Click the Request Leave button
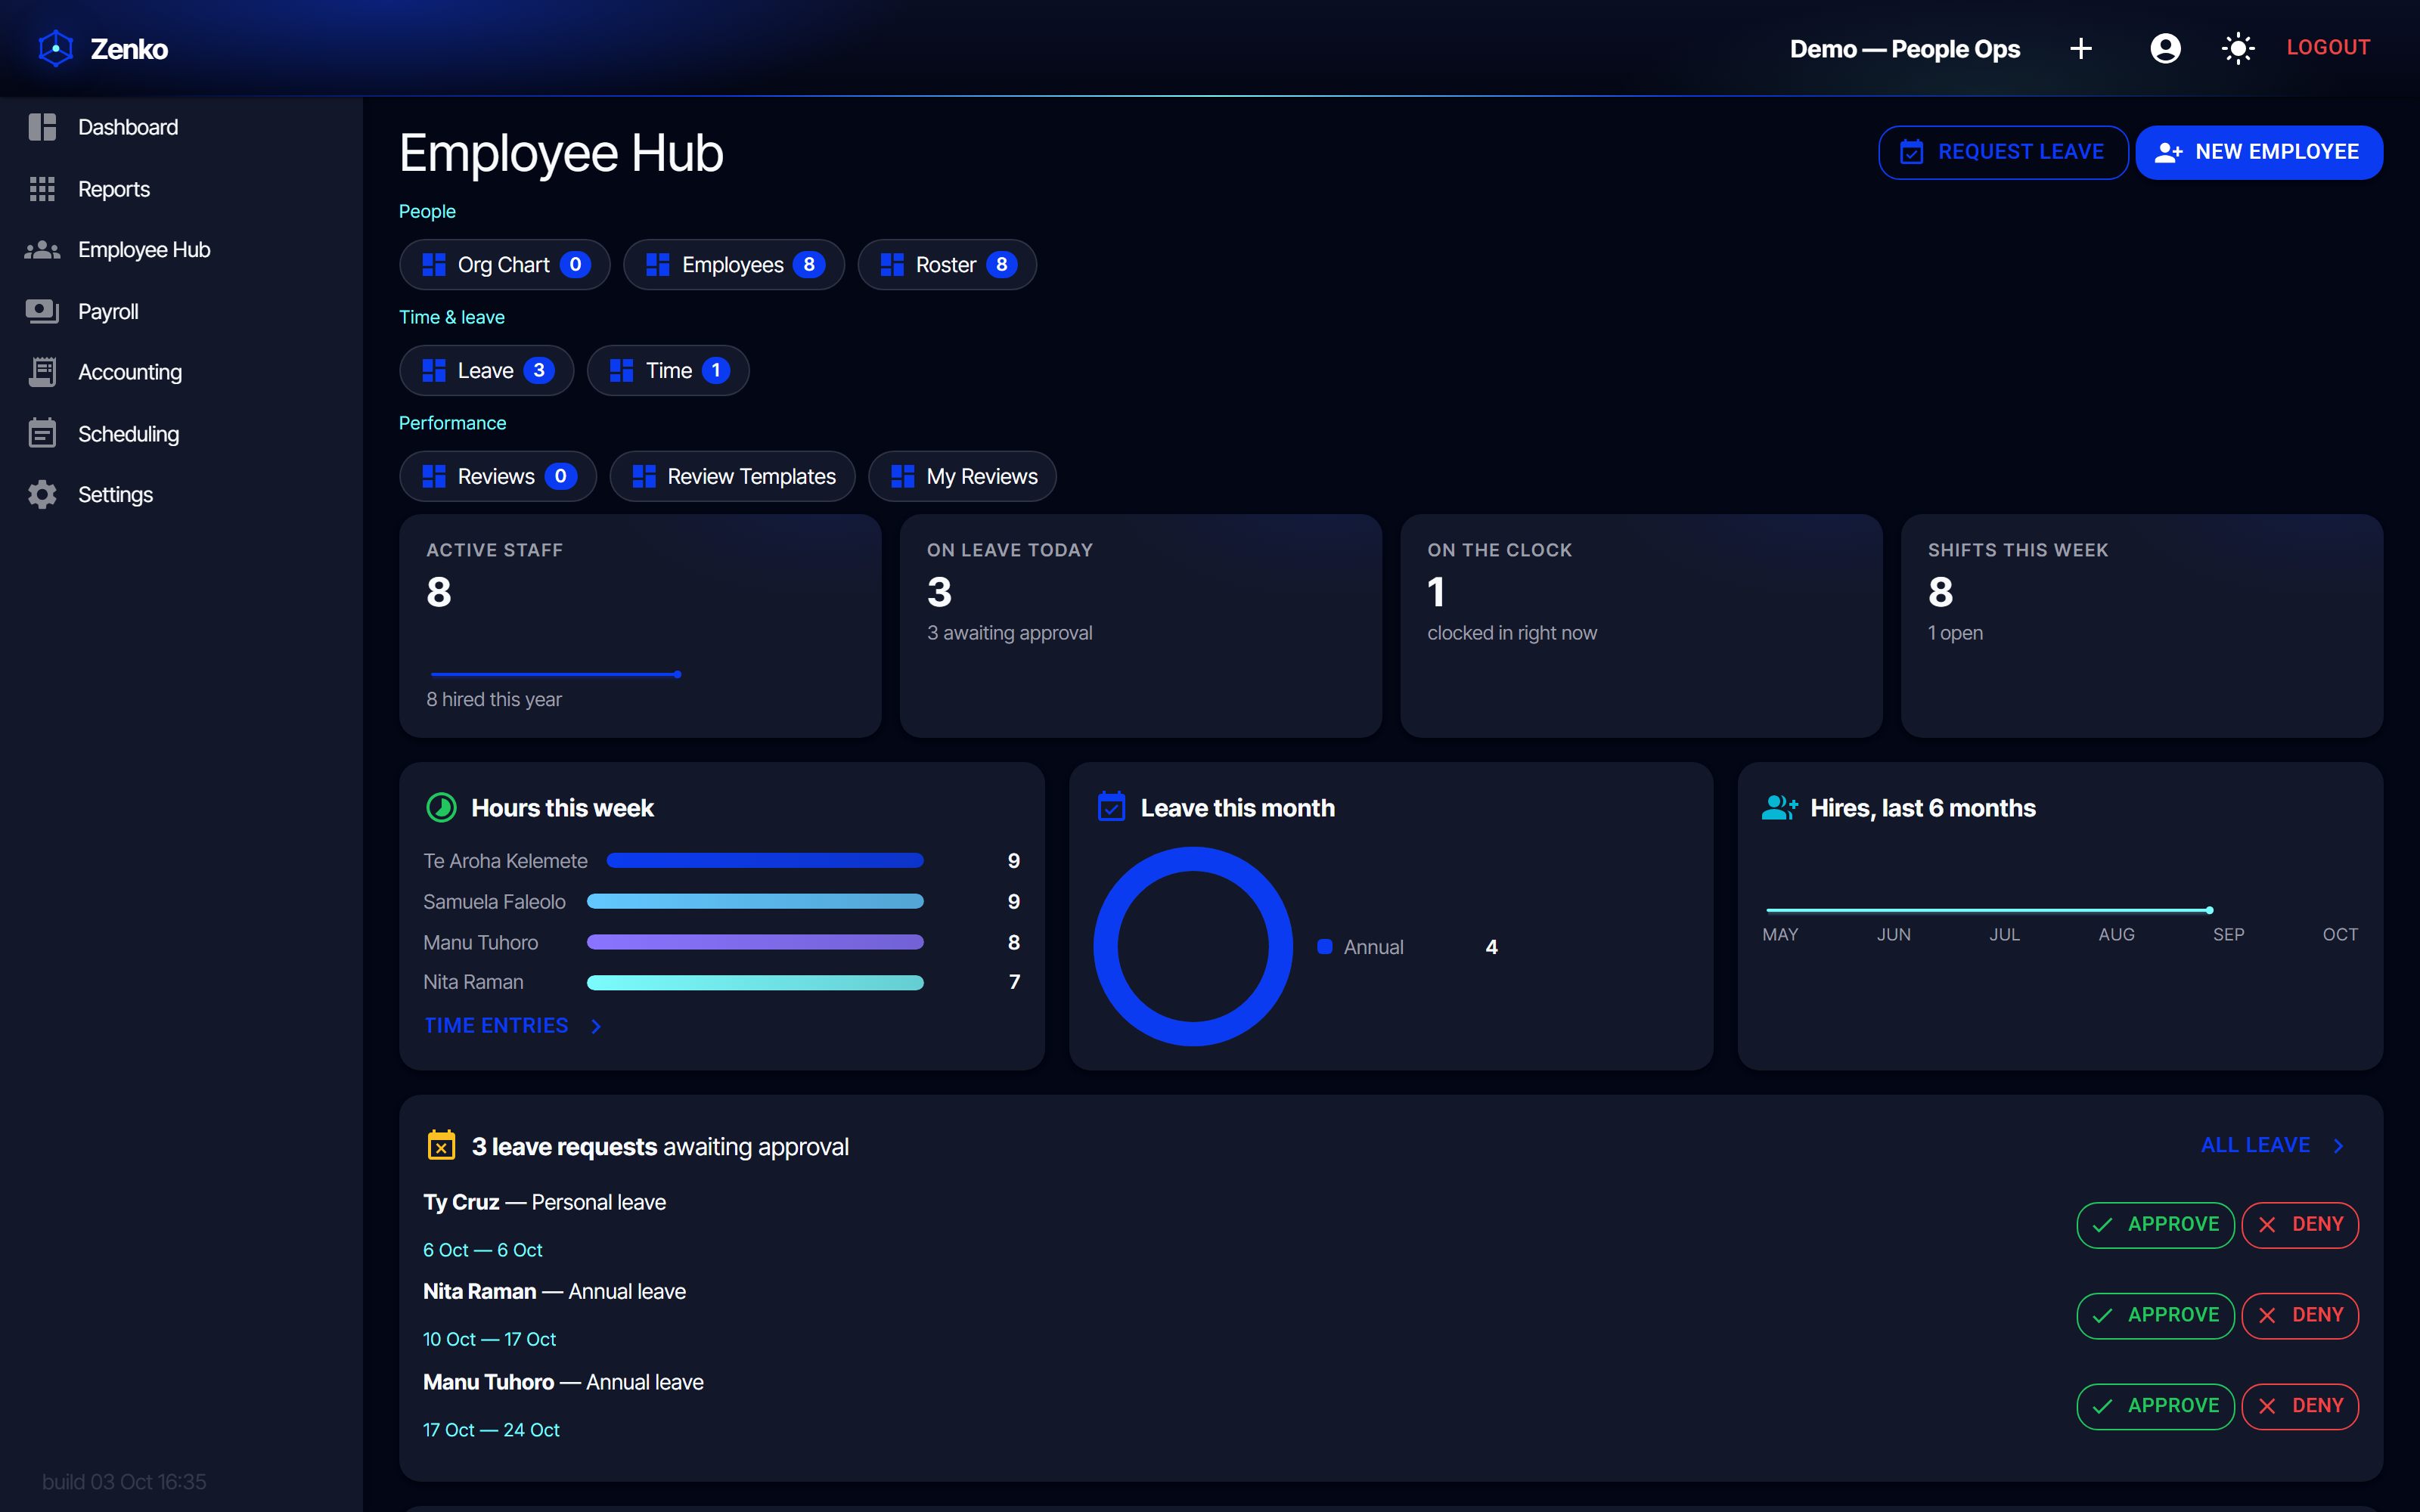This screenshot has height=1512, width=2420. tap(2003, 152)
